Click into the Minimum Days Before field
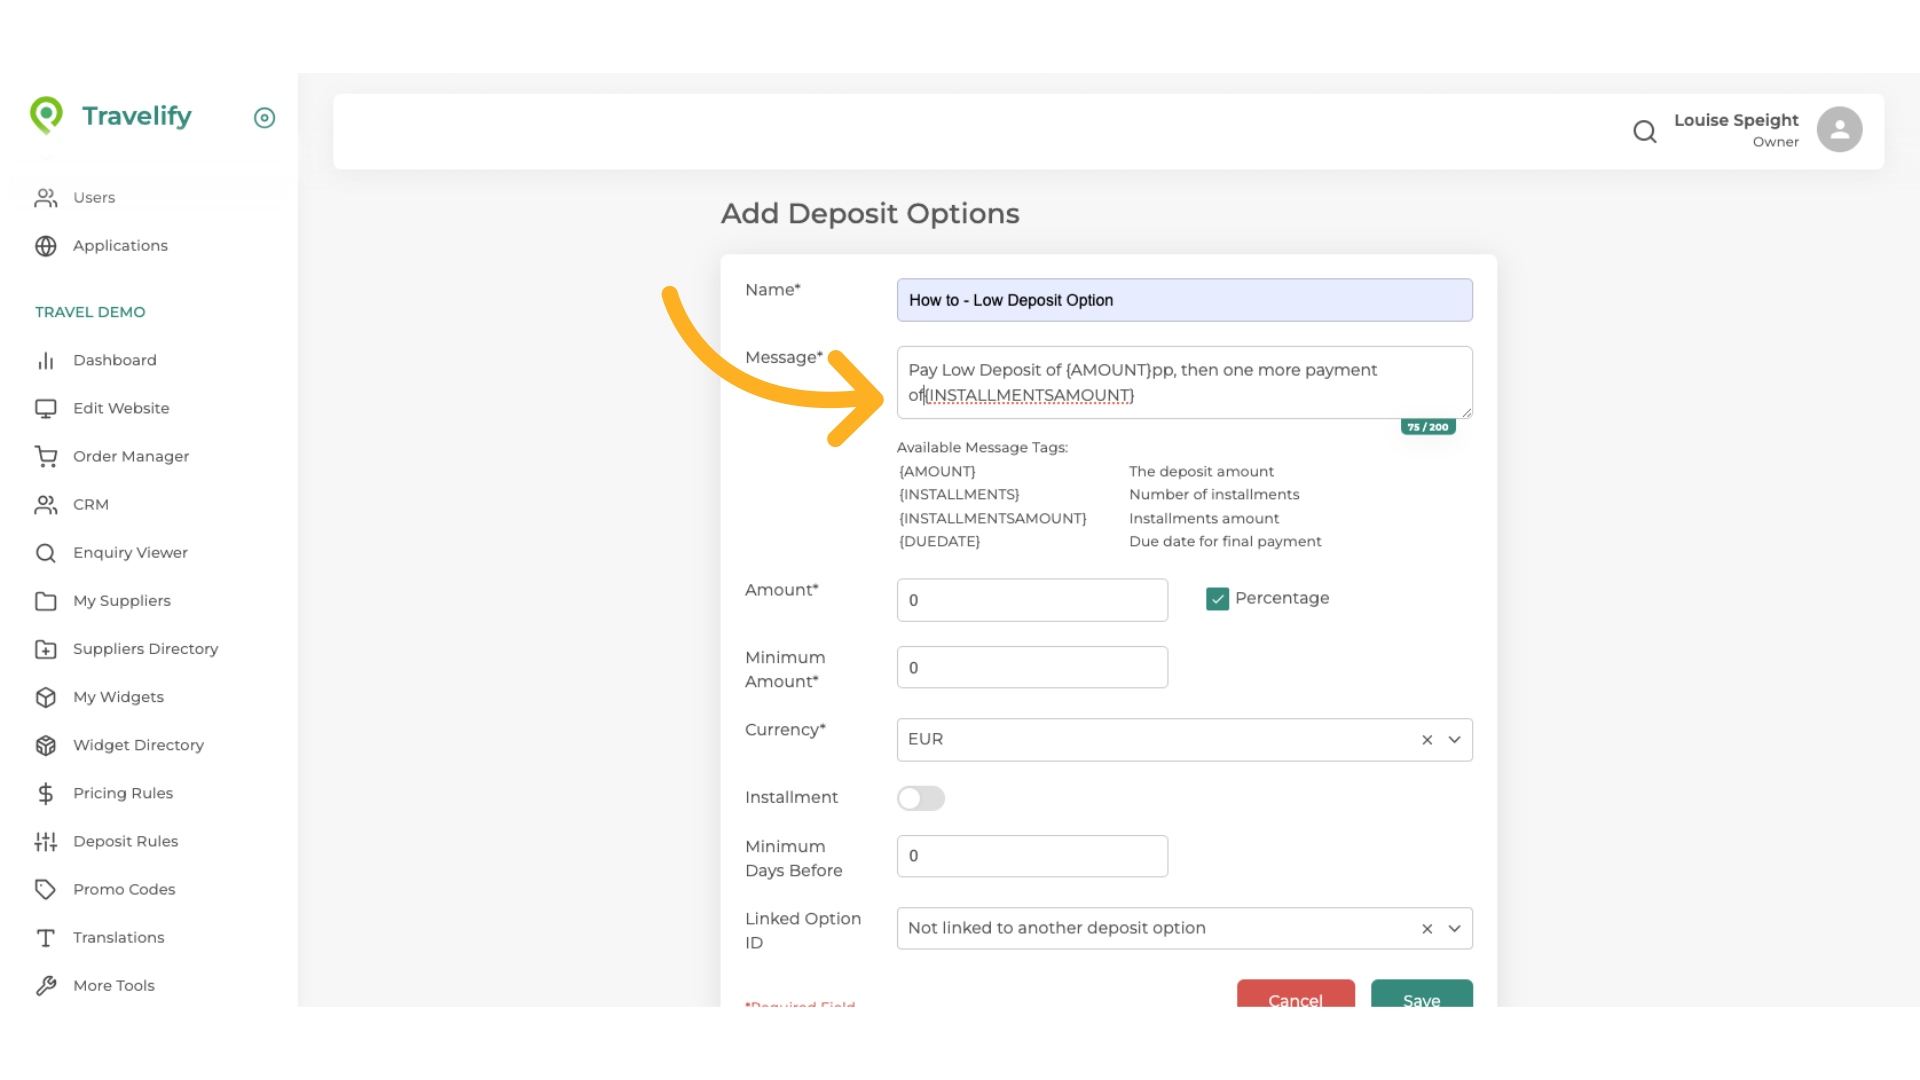 (x=1032, y=856)
